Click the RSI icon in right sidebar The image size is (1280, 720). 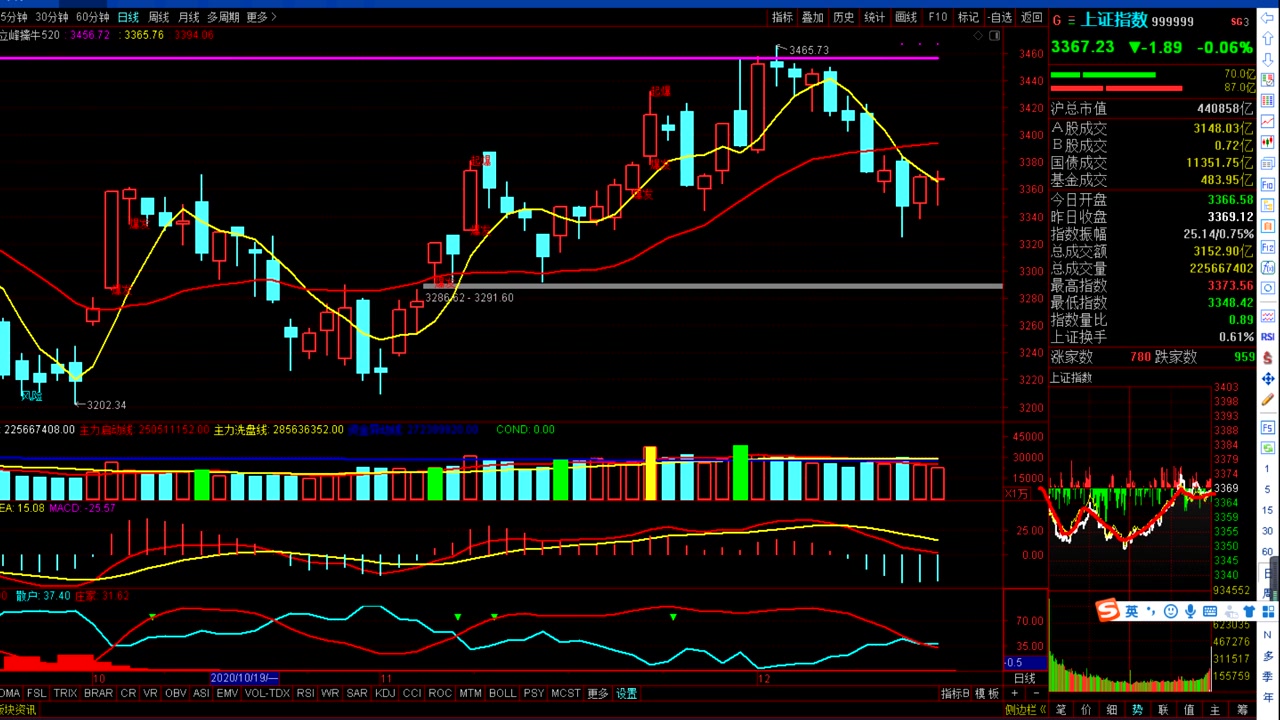pyautogui.click(x=1268, y=337)
